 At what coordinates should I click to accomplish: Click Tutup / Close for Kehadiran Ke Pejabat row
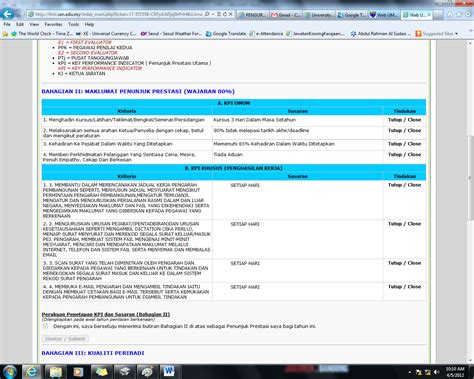point(404,144)
